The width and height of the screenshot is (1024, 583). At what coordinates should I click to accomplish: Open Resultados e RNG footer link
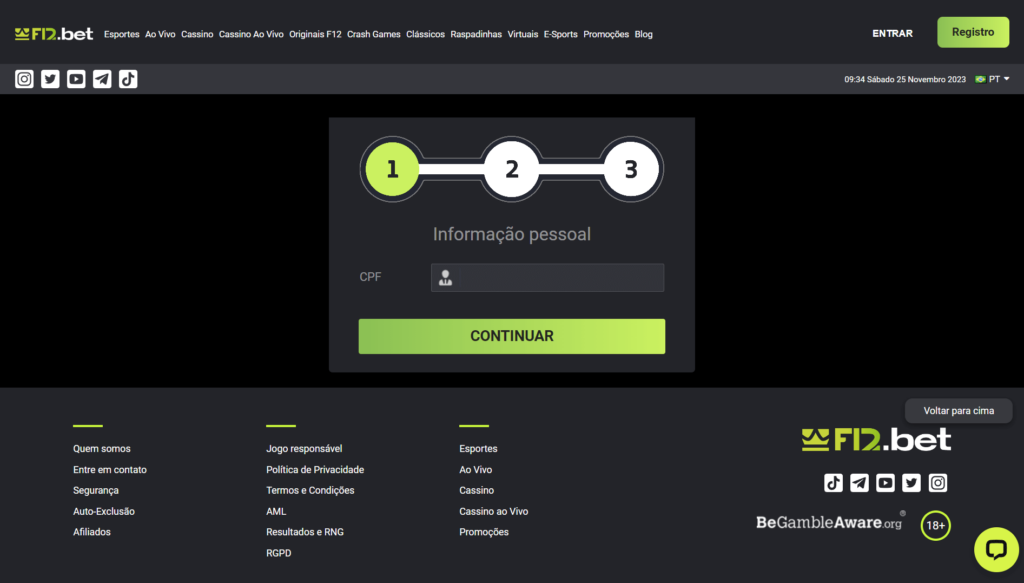coord(305,532)
